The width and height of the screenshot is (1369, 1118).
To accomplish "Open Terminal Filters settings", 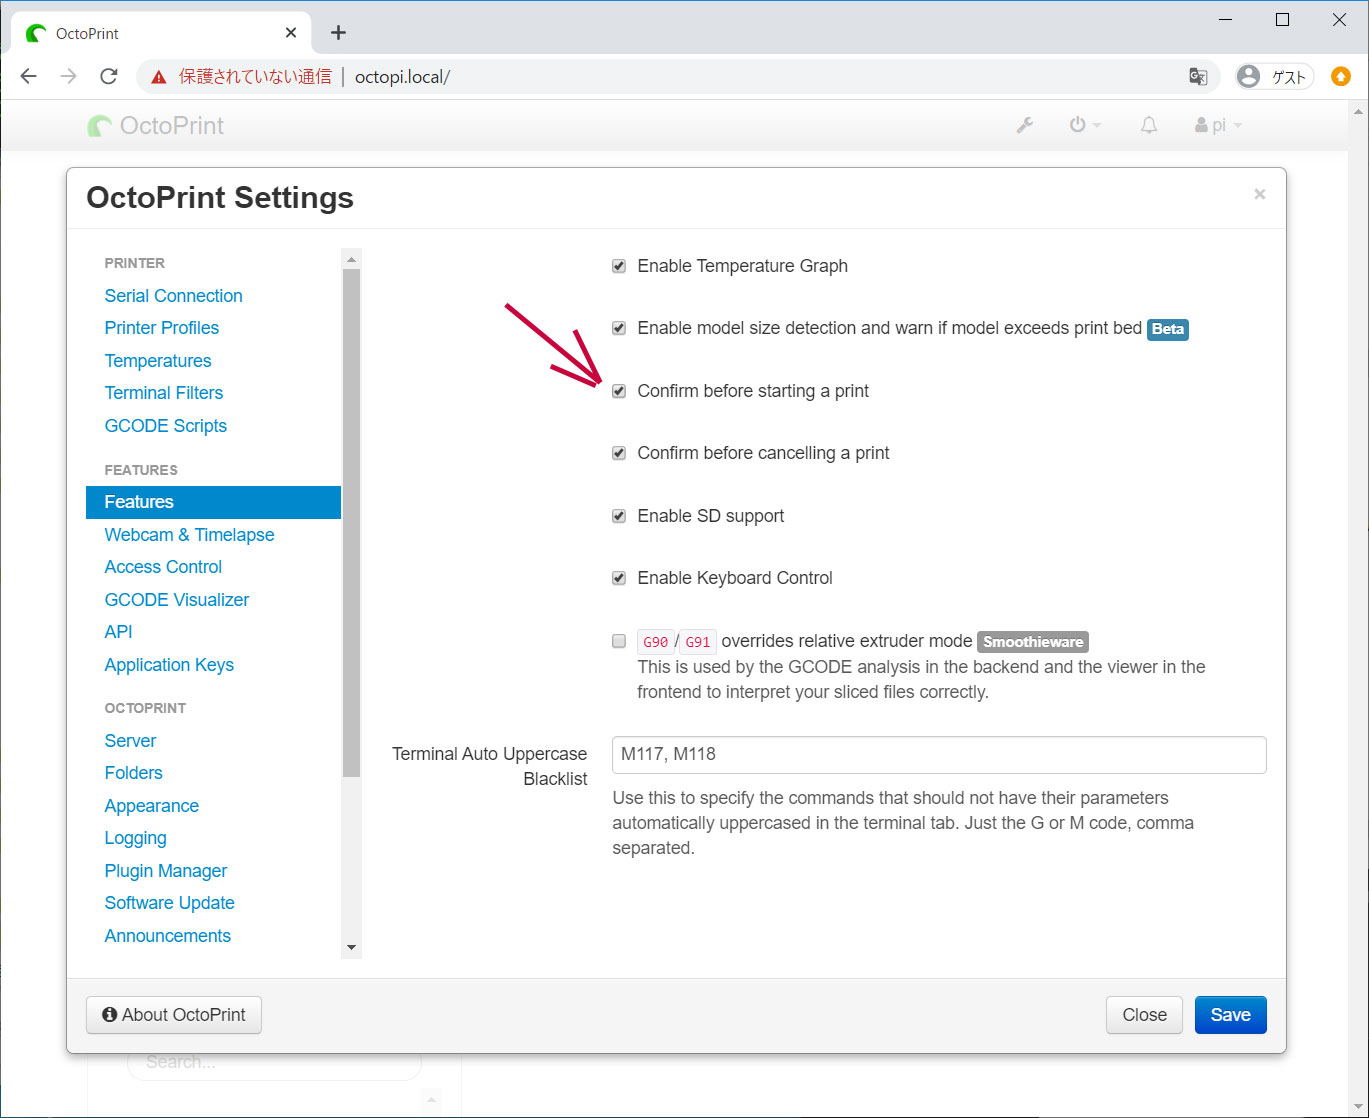I will 163,393.
